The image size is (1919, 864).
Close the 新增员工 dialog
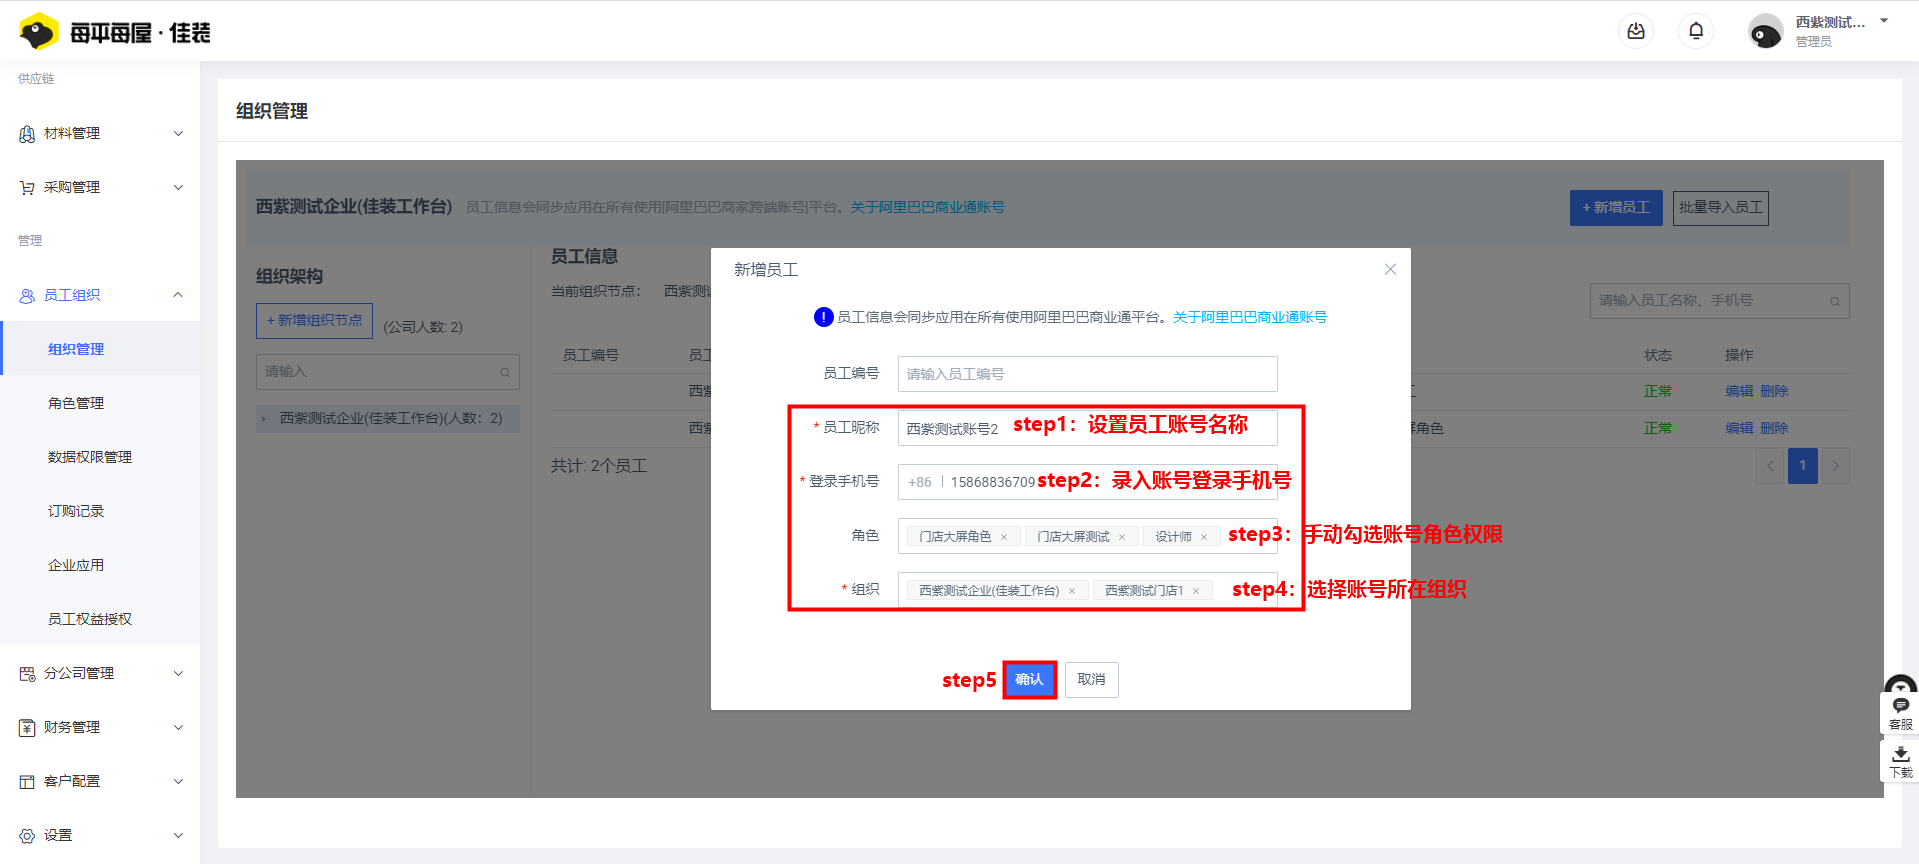pos(1390,269)
